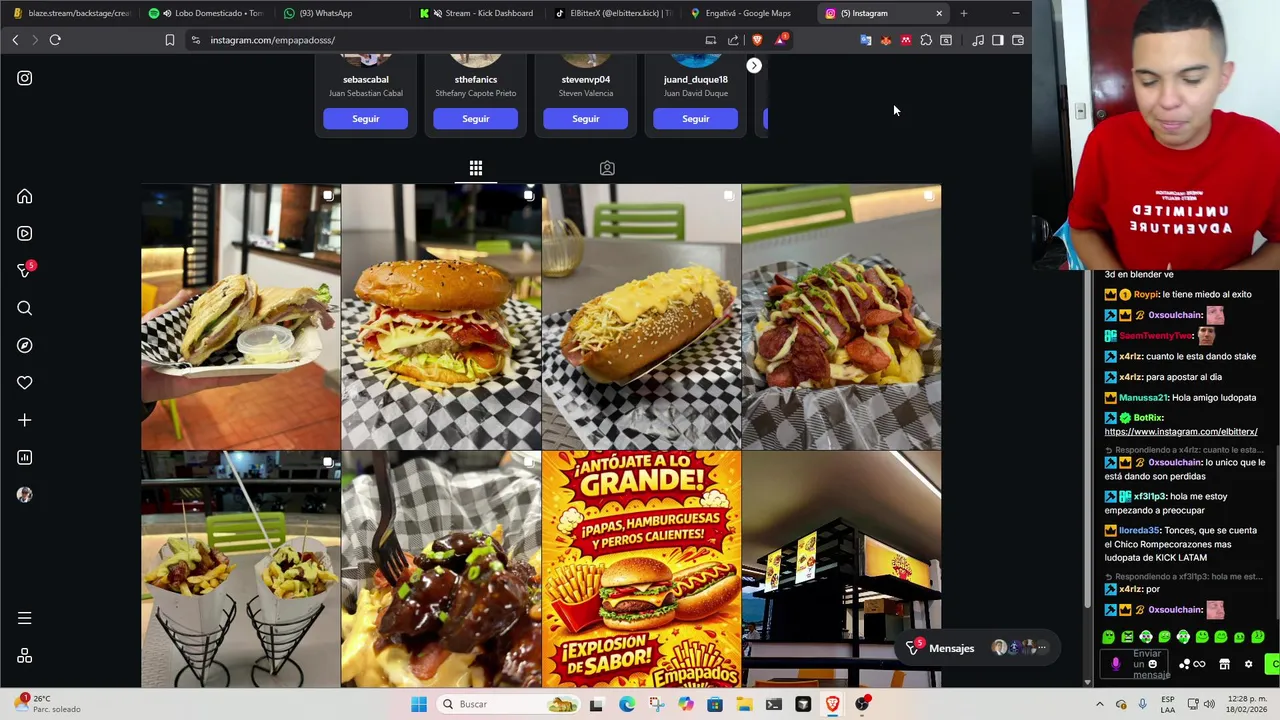Open the Brave Rewards triangle icon
The height and width of the screenshot is (720, 1280).
780,40
